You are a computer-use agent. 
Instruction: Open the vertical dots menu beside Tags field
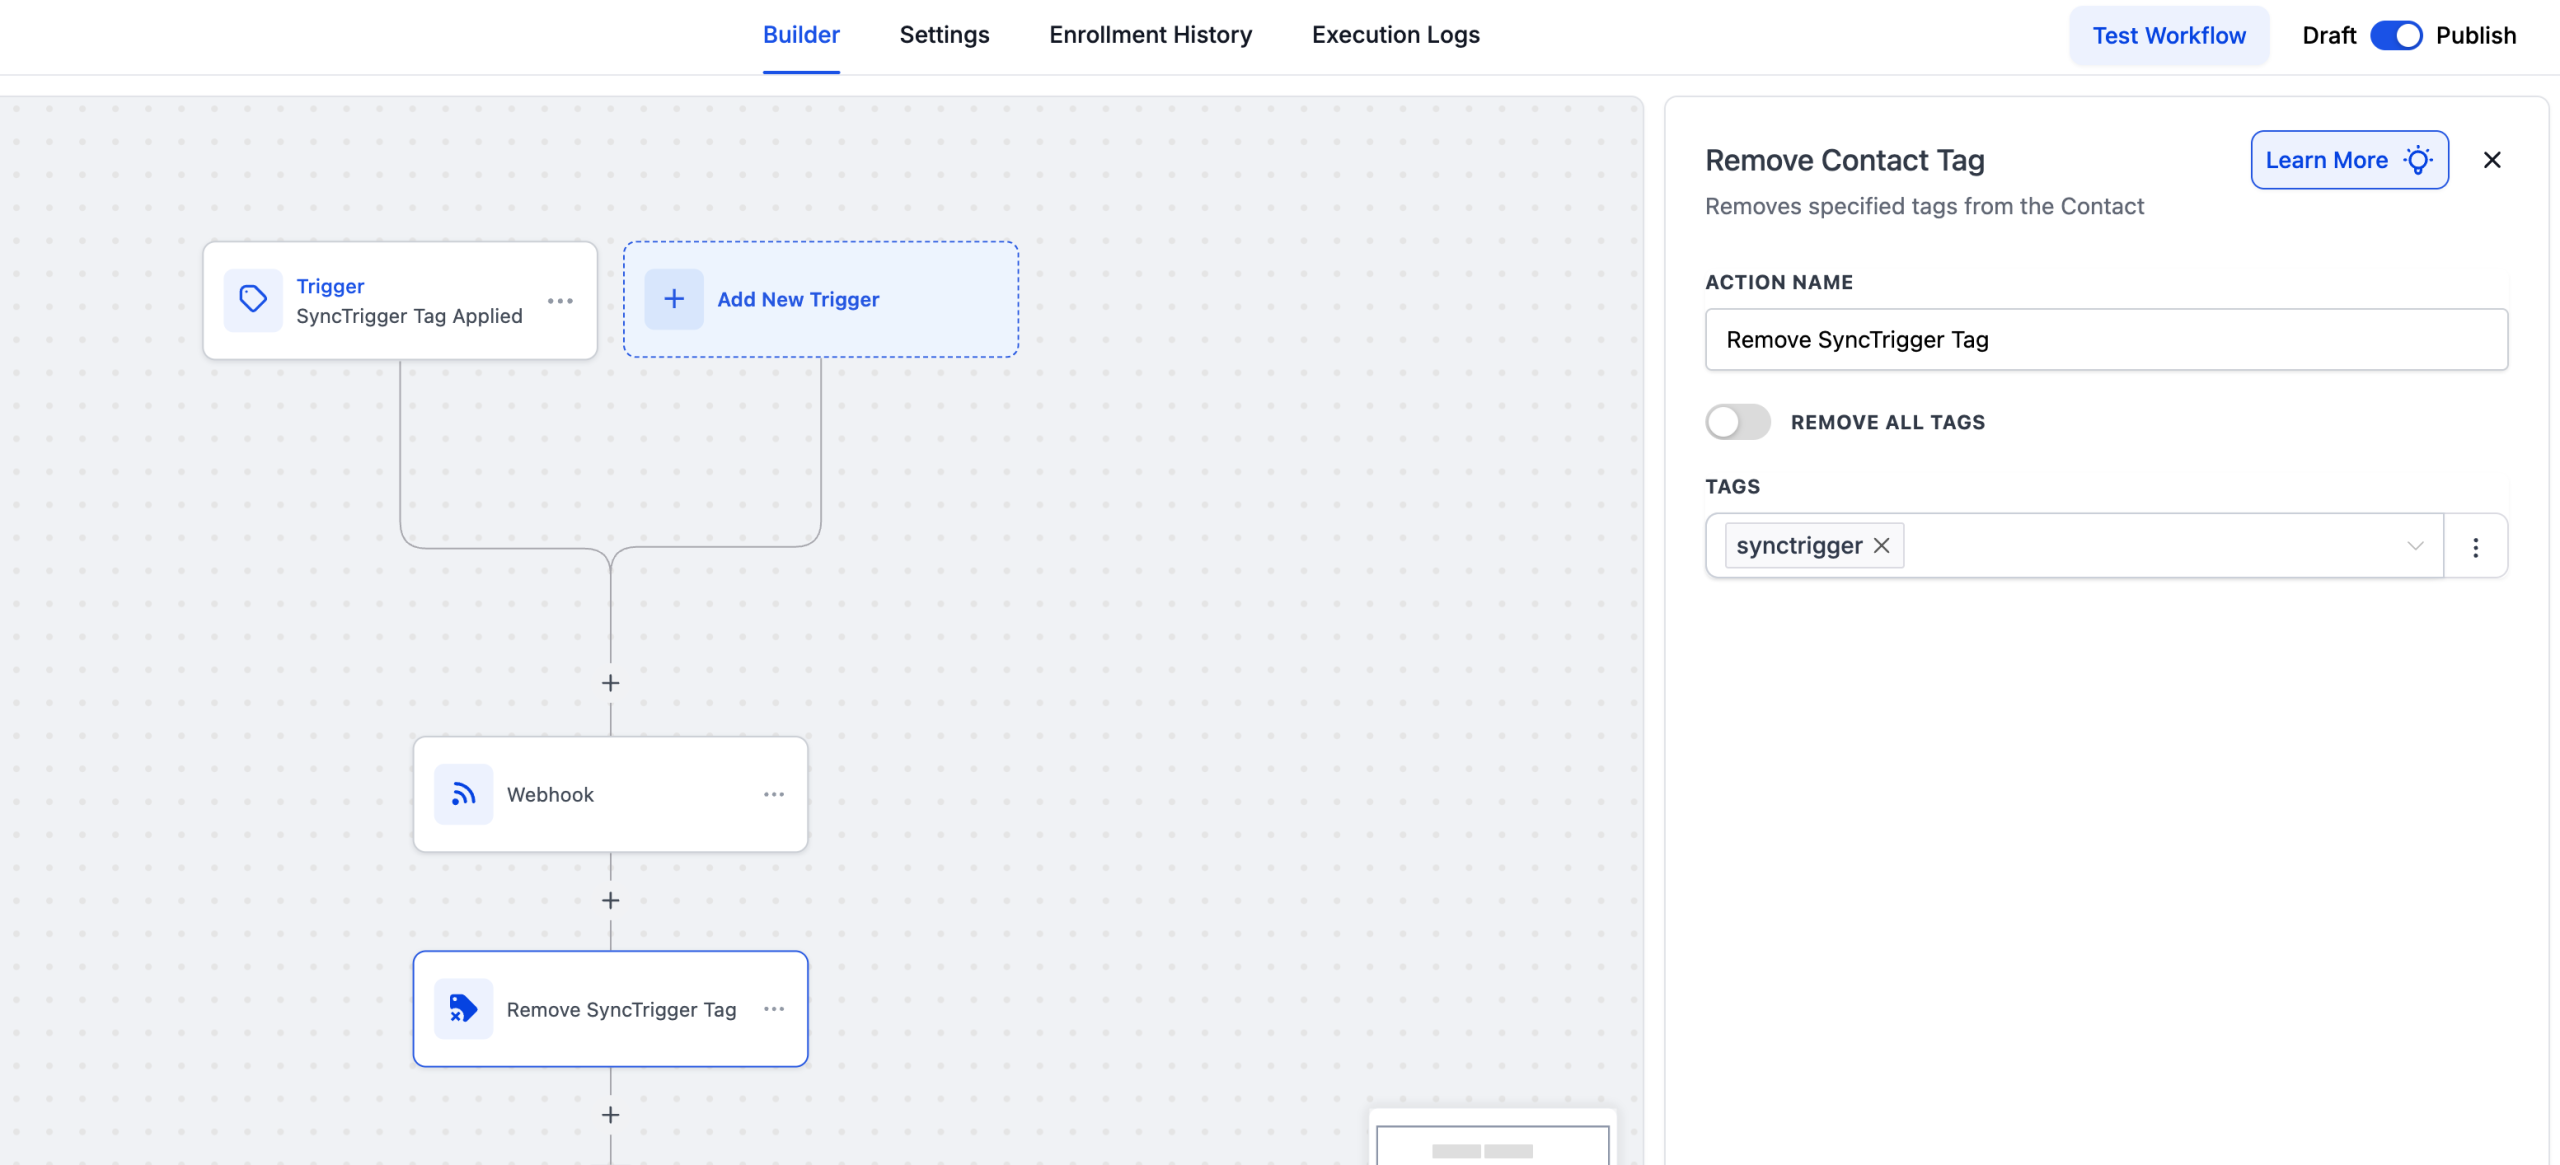pyautogui.click(x=2475, y=547)
